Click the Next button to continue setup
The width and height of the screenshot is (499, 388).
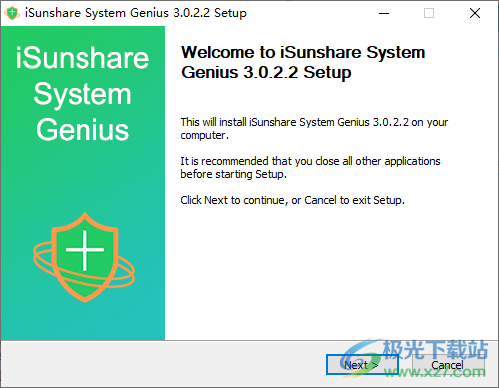coord(362,364)
